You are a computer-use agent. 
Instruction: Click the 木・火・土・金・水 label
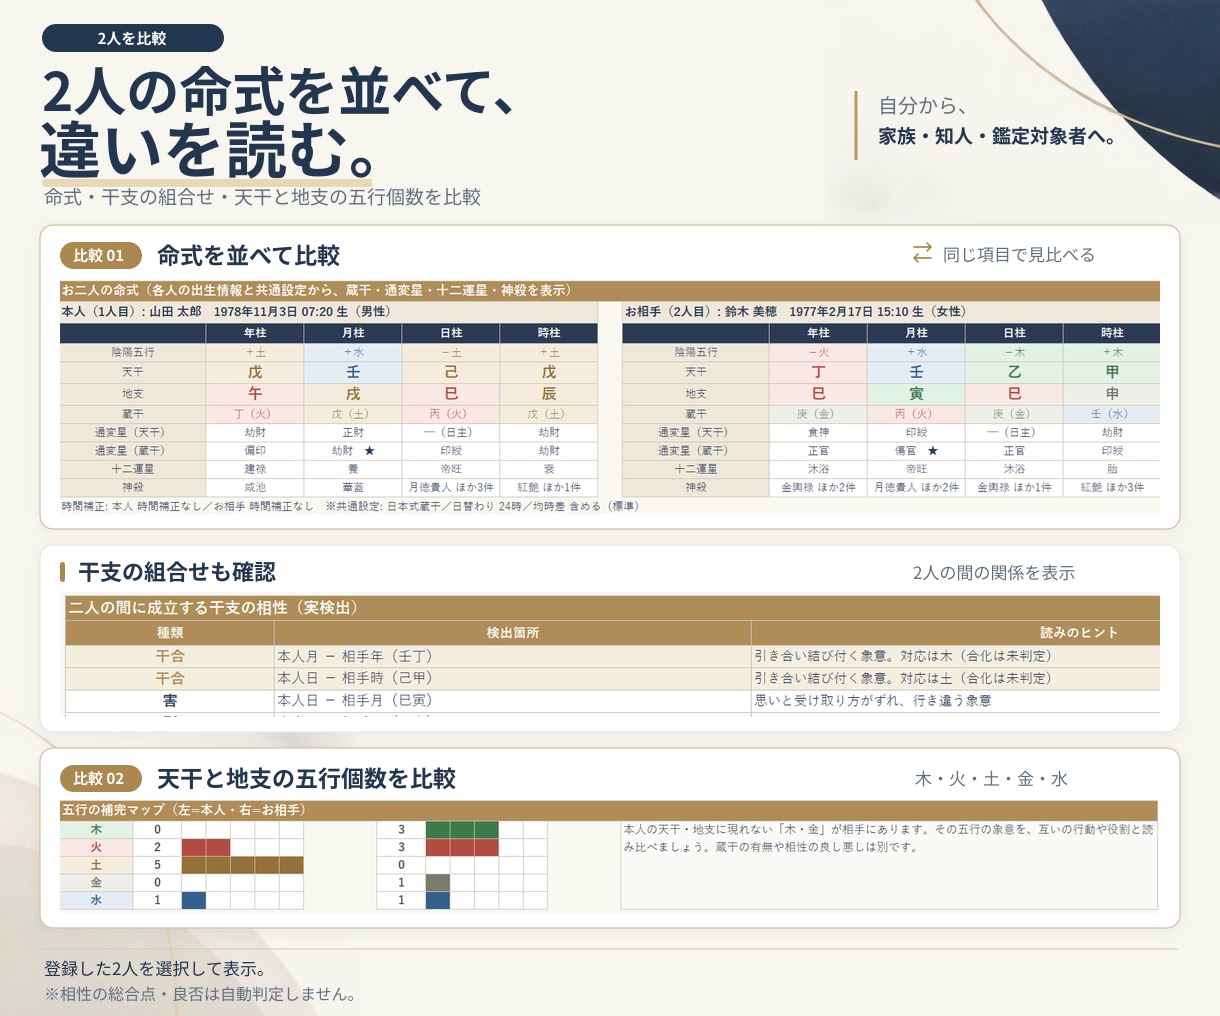[992, 779]
